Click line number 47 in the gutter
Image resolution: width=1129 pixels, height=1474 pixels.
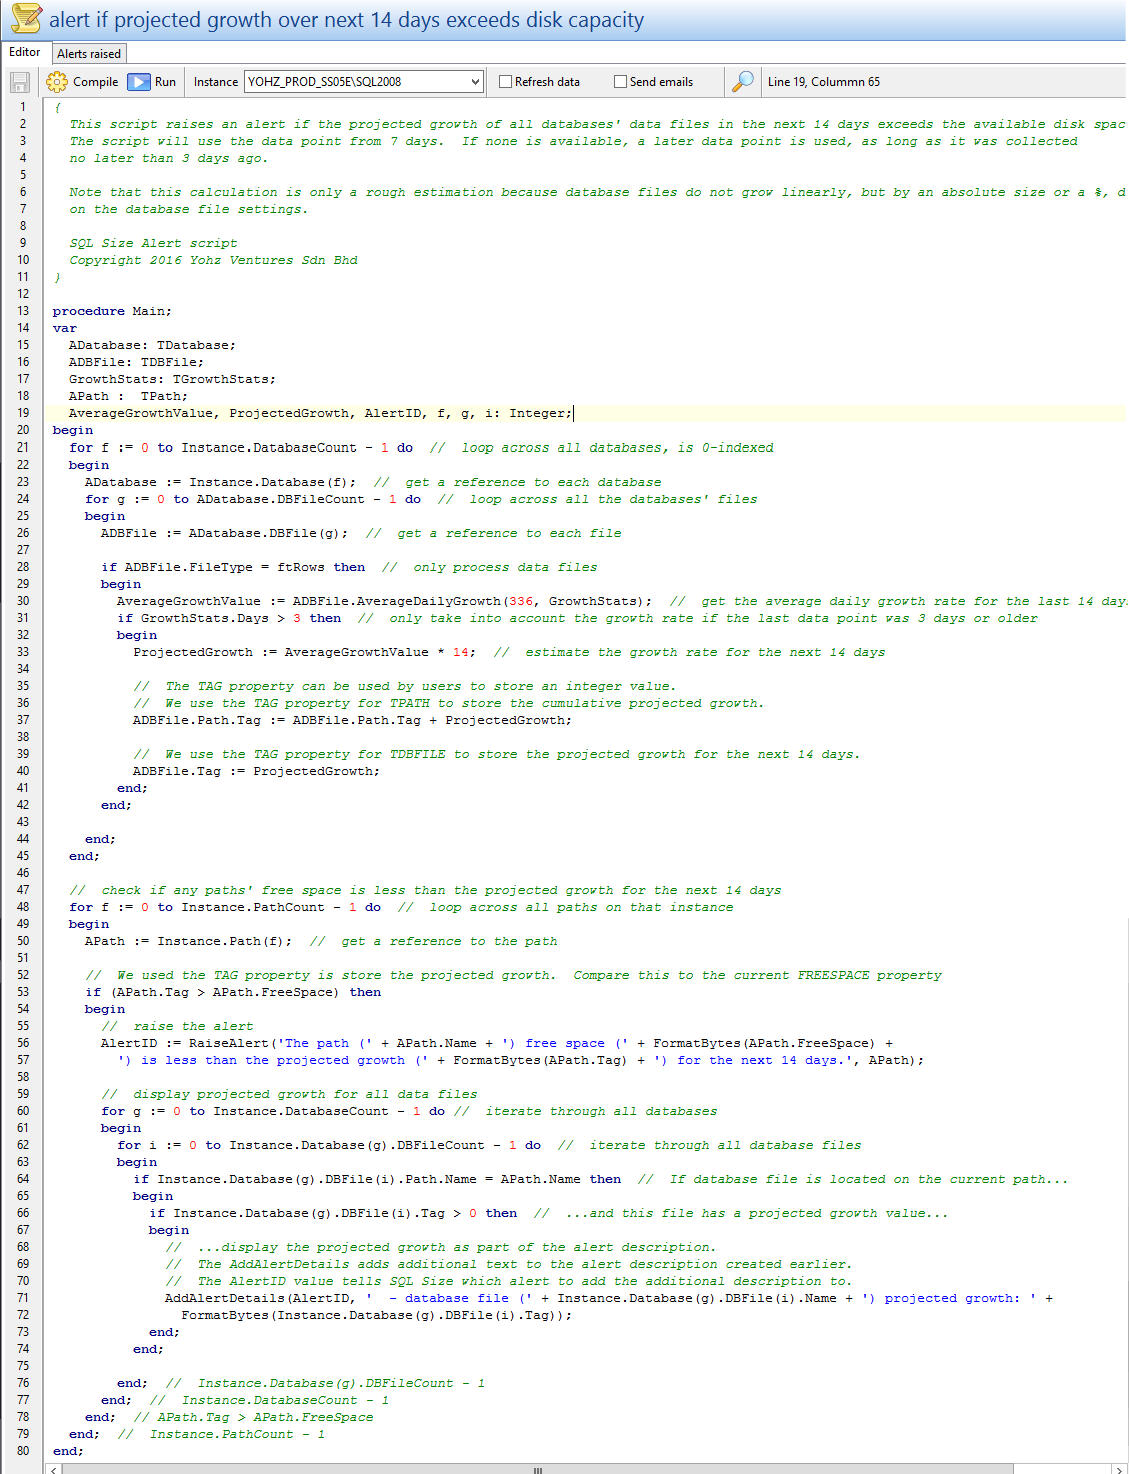click(22, 890)
